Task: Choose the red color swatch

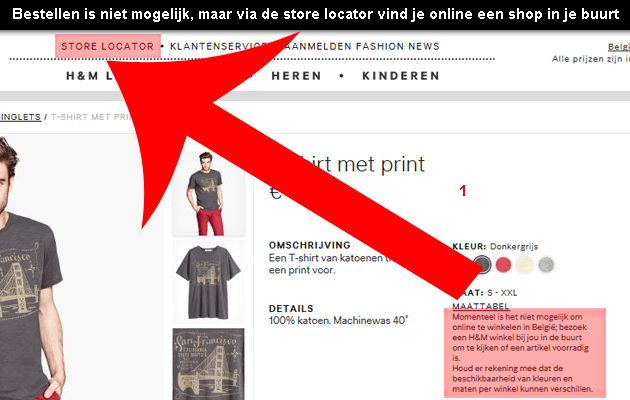Action: [503, 265]
